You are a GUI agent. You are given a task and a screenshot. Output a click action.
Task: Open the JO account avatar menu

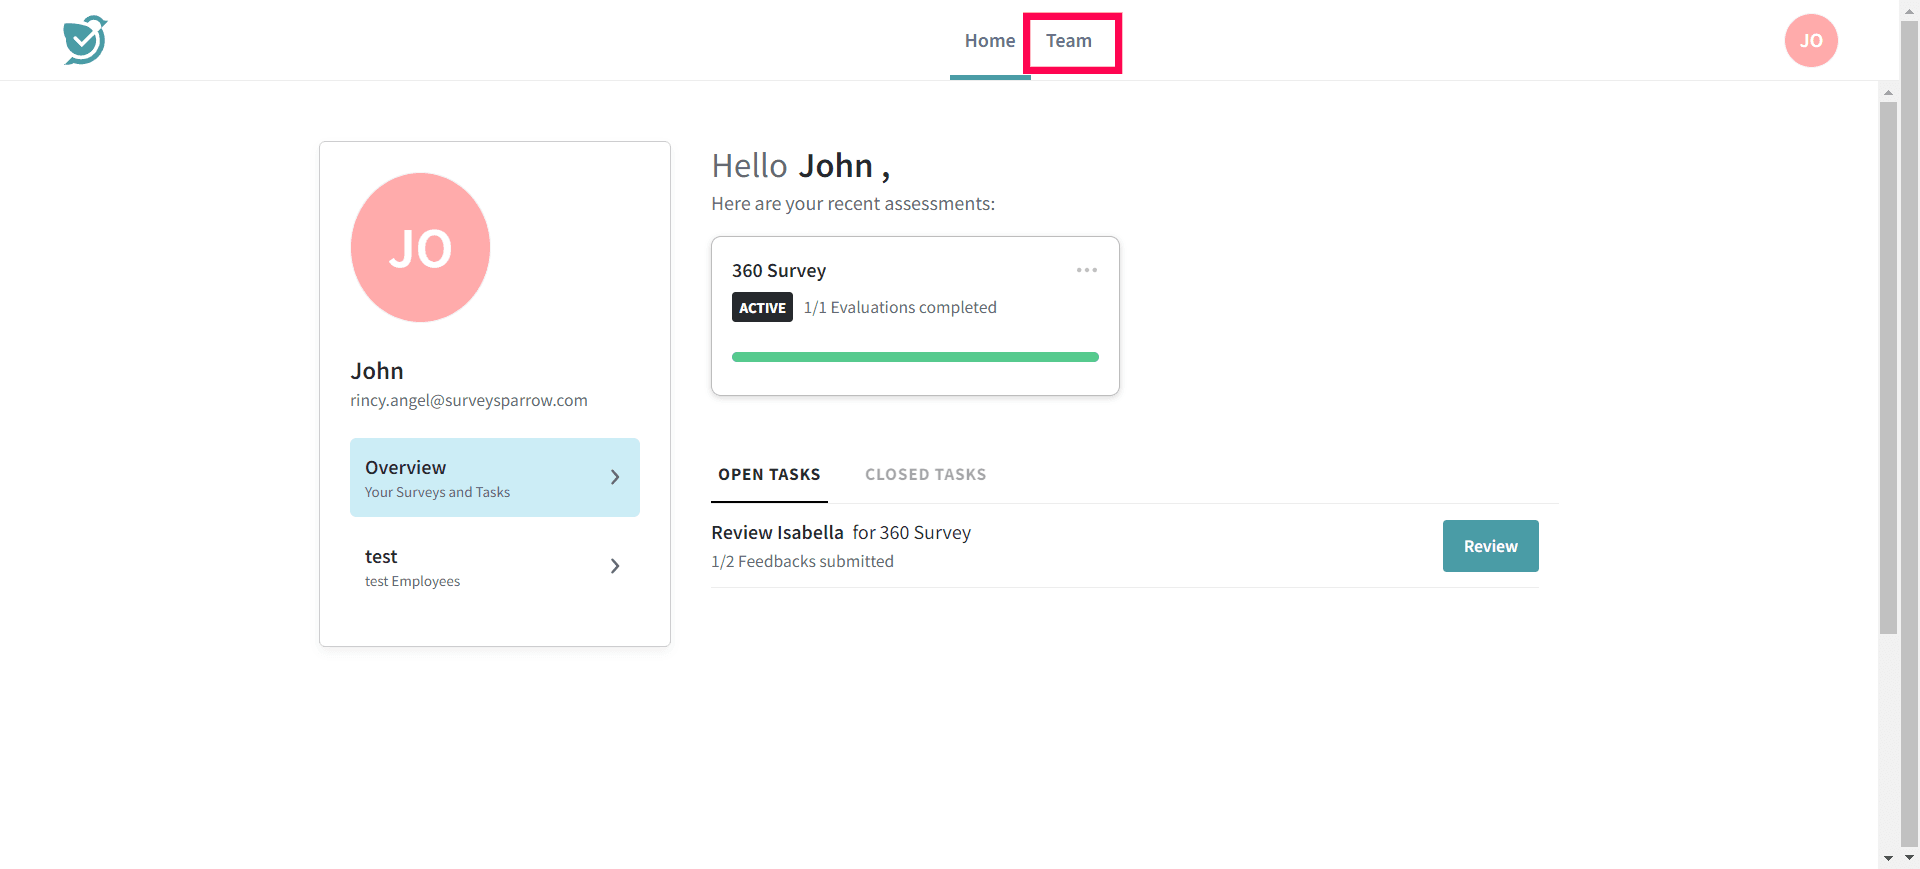(x=1810, y=41)
